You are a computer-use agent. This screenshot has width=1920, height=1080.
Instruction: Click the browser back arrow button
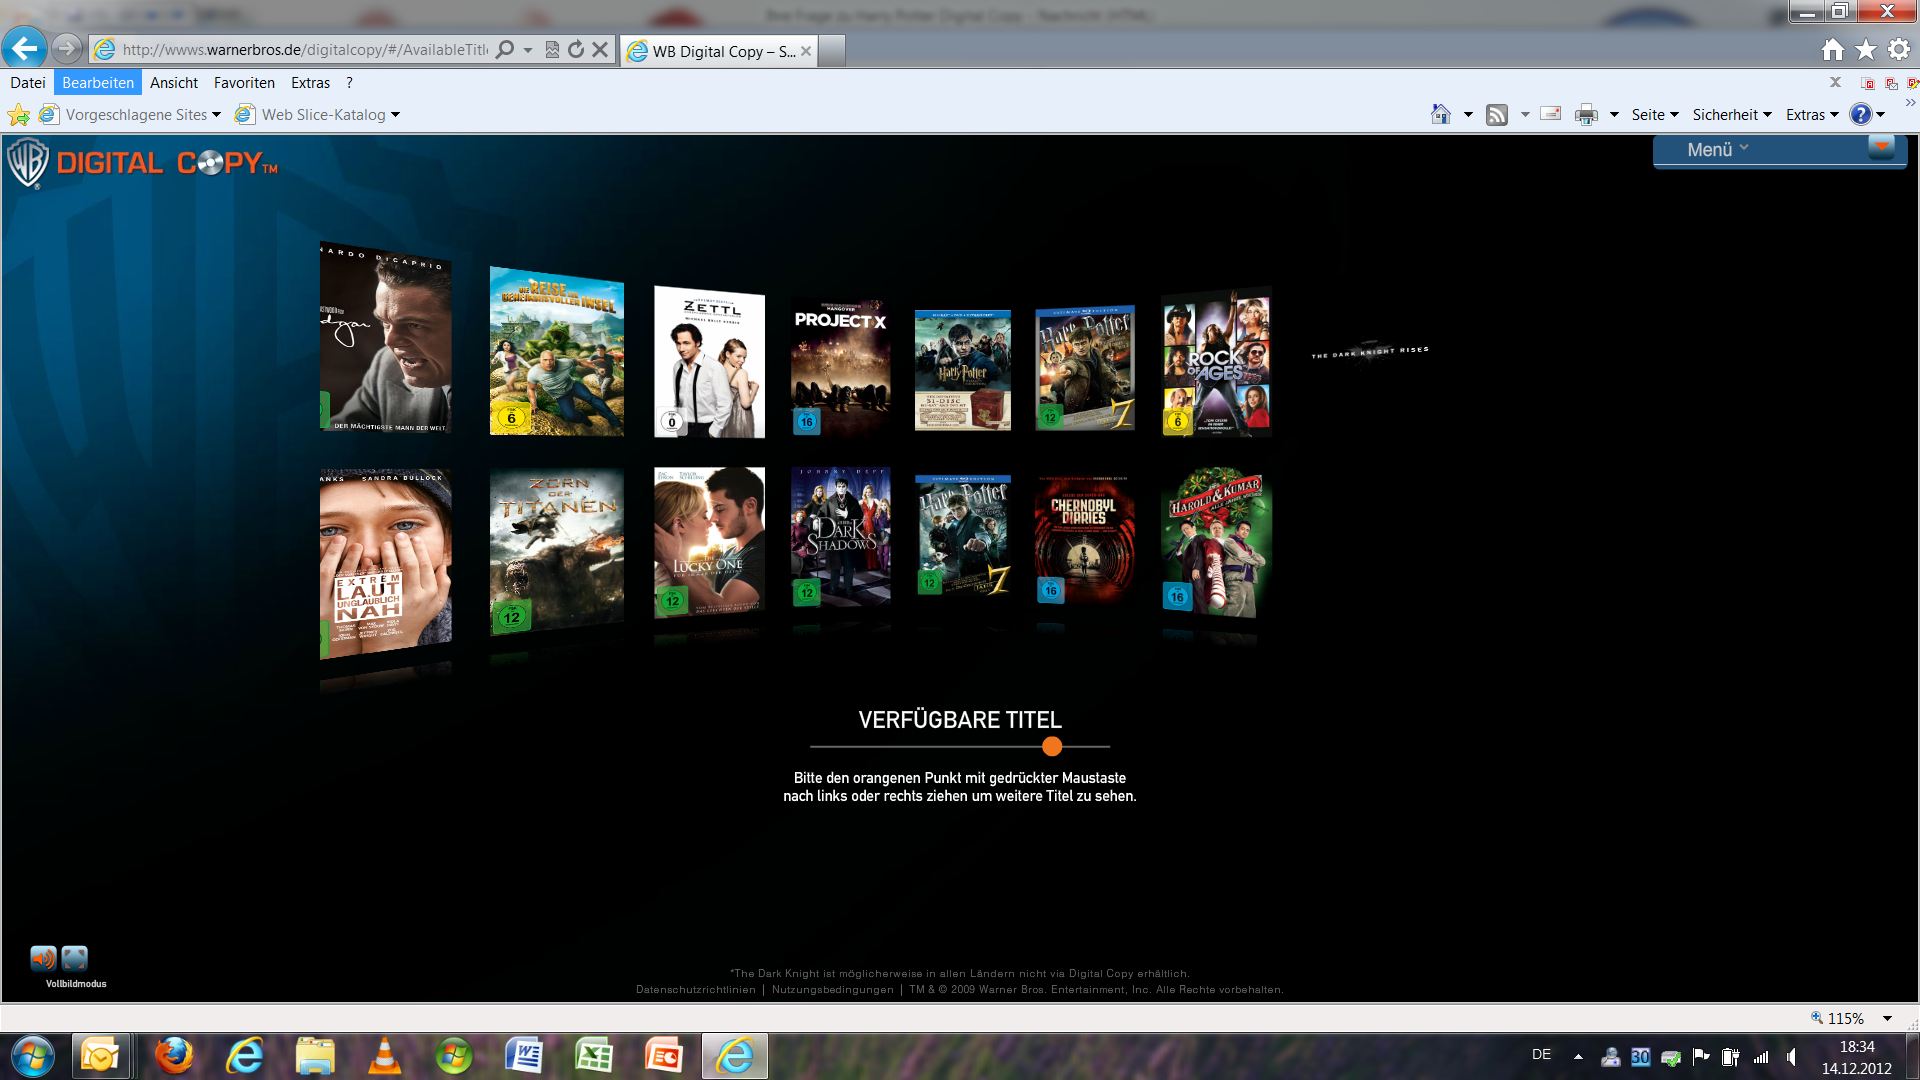[x=24, y=48]
